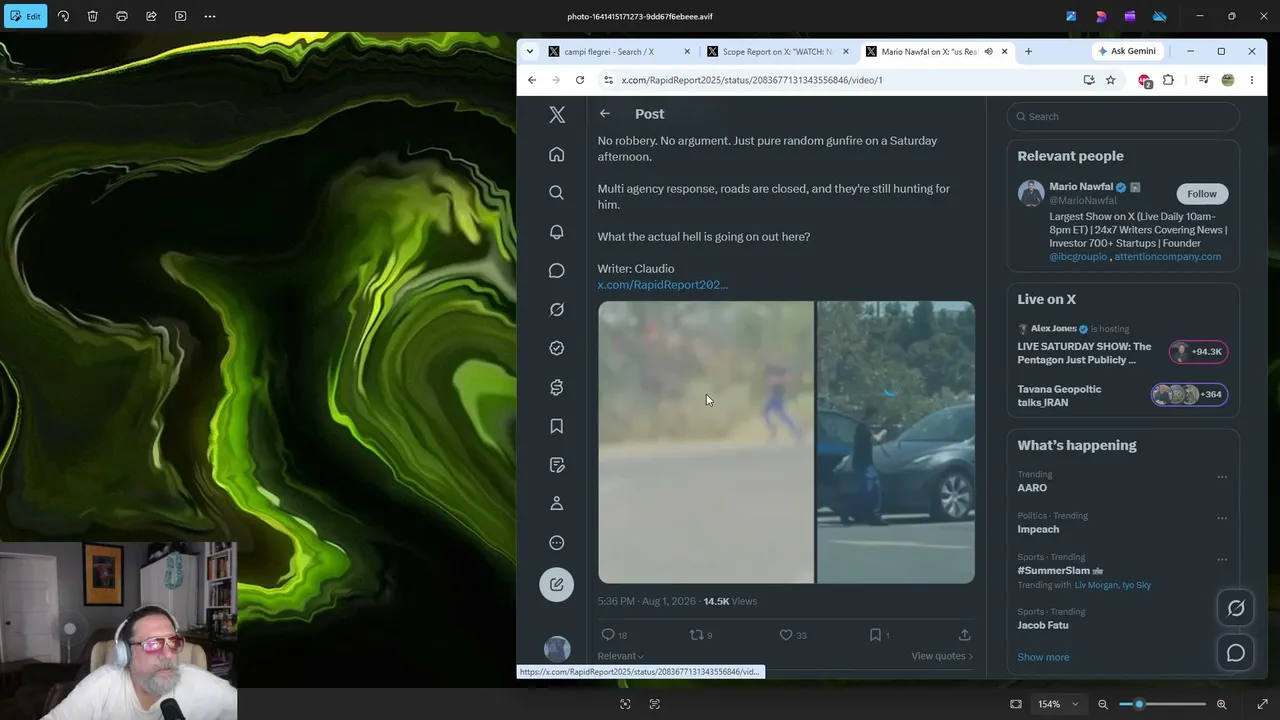Open the Chrome profile avatar
The image size is (1280, 720).
coord(1228,80)
